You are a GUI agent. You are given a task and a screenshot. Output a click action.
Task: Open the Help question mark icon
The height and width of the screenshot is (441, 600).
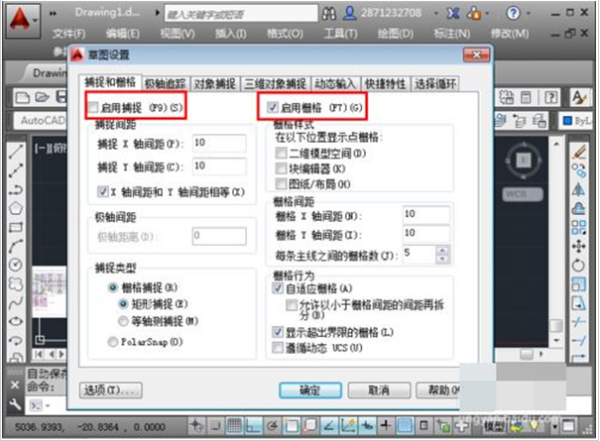coord(513,13)
